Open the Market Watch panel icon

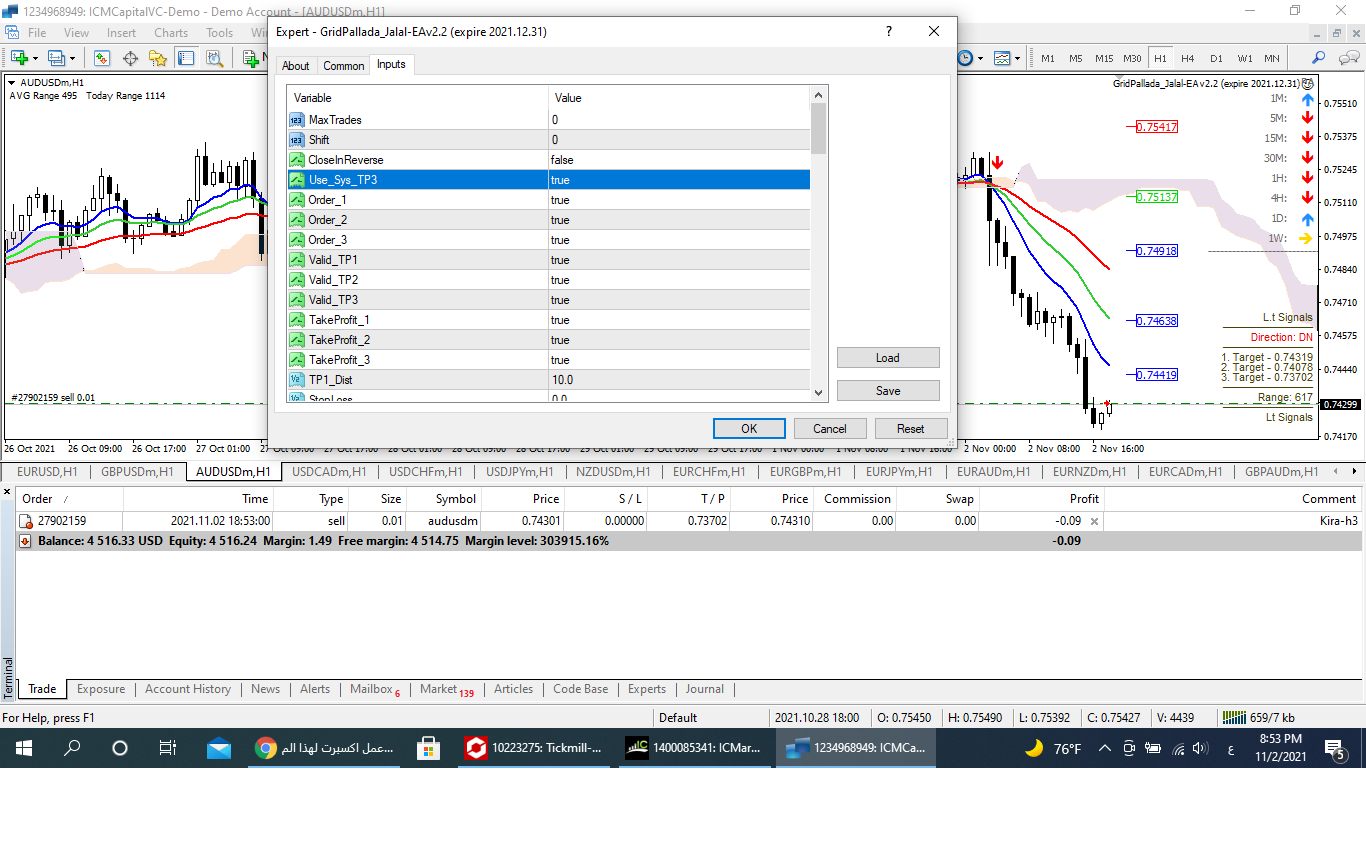(x=102, y=58)
